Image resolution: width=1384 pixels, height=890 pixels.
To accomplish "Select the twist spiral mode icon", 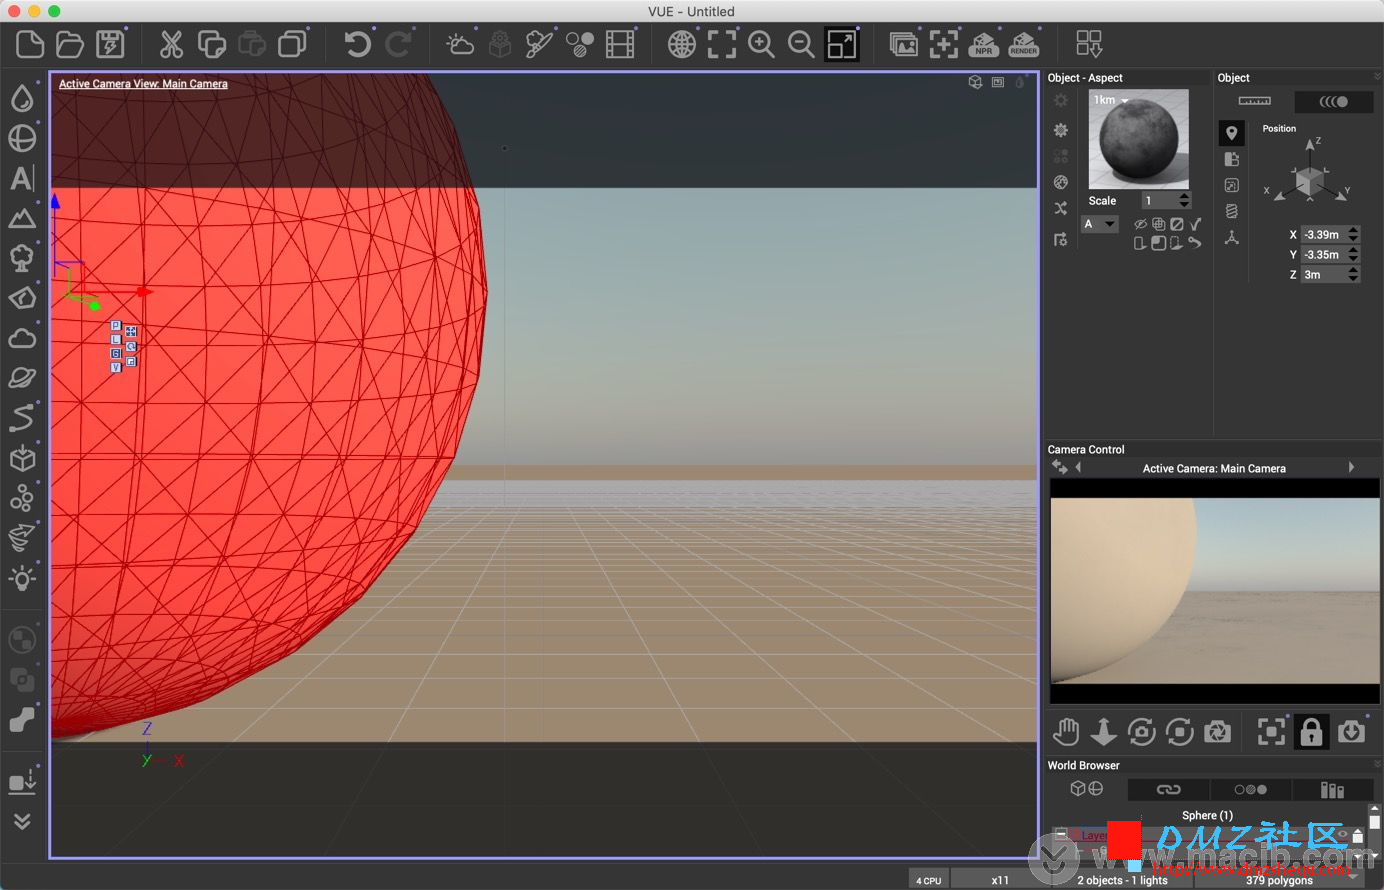I will [1232, 211].
